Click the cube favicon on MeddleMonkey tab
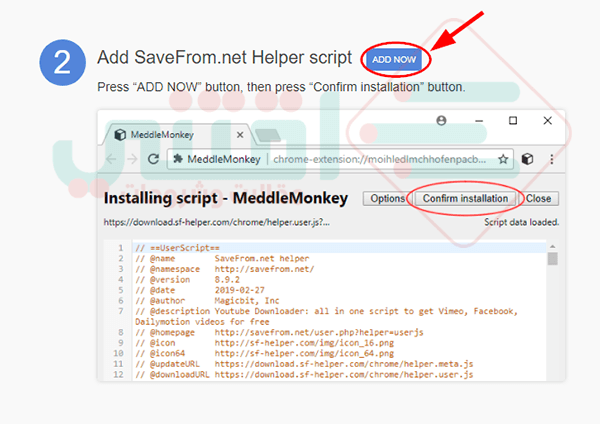Viewport: 600px width, 424px height. pyautogui.click(x=120, y=135)
